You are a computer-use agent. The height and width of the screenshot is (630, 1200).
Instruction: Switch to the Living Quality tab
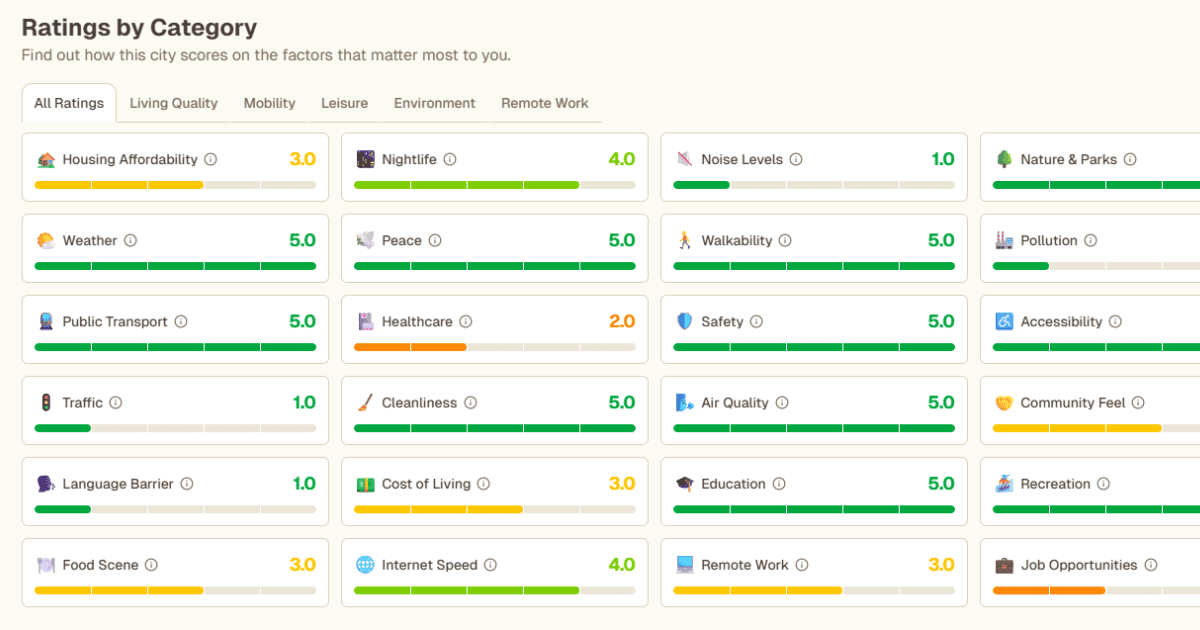[x=173, y=103]
